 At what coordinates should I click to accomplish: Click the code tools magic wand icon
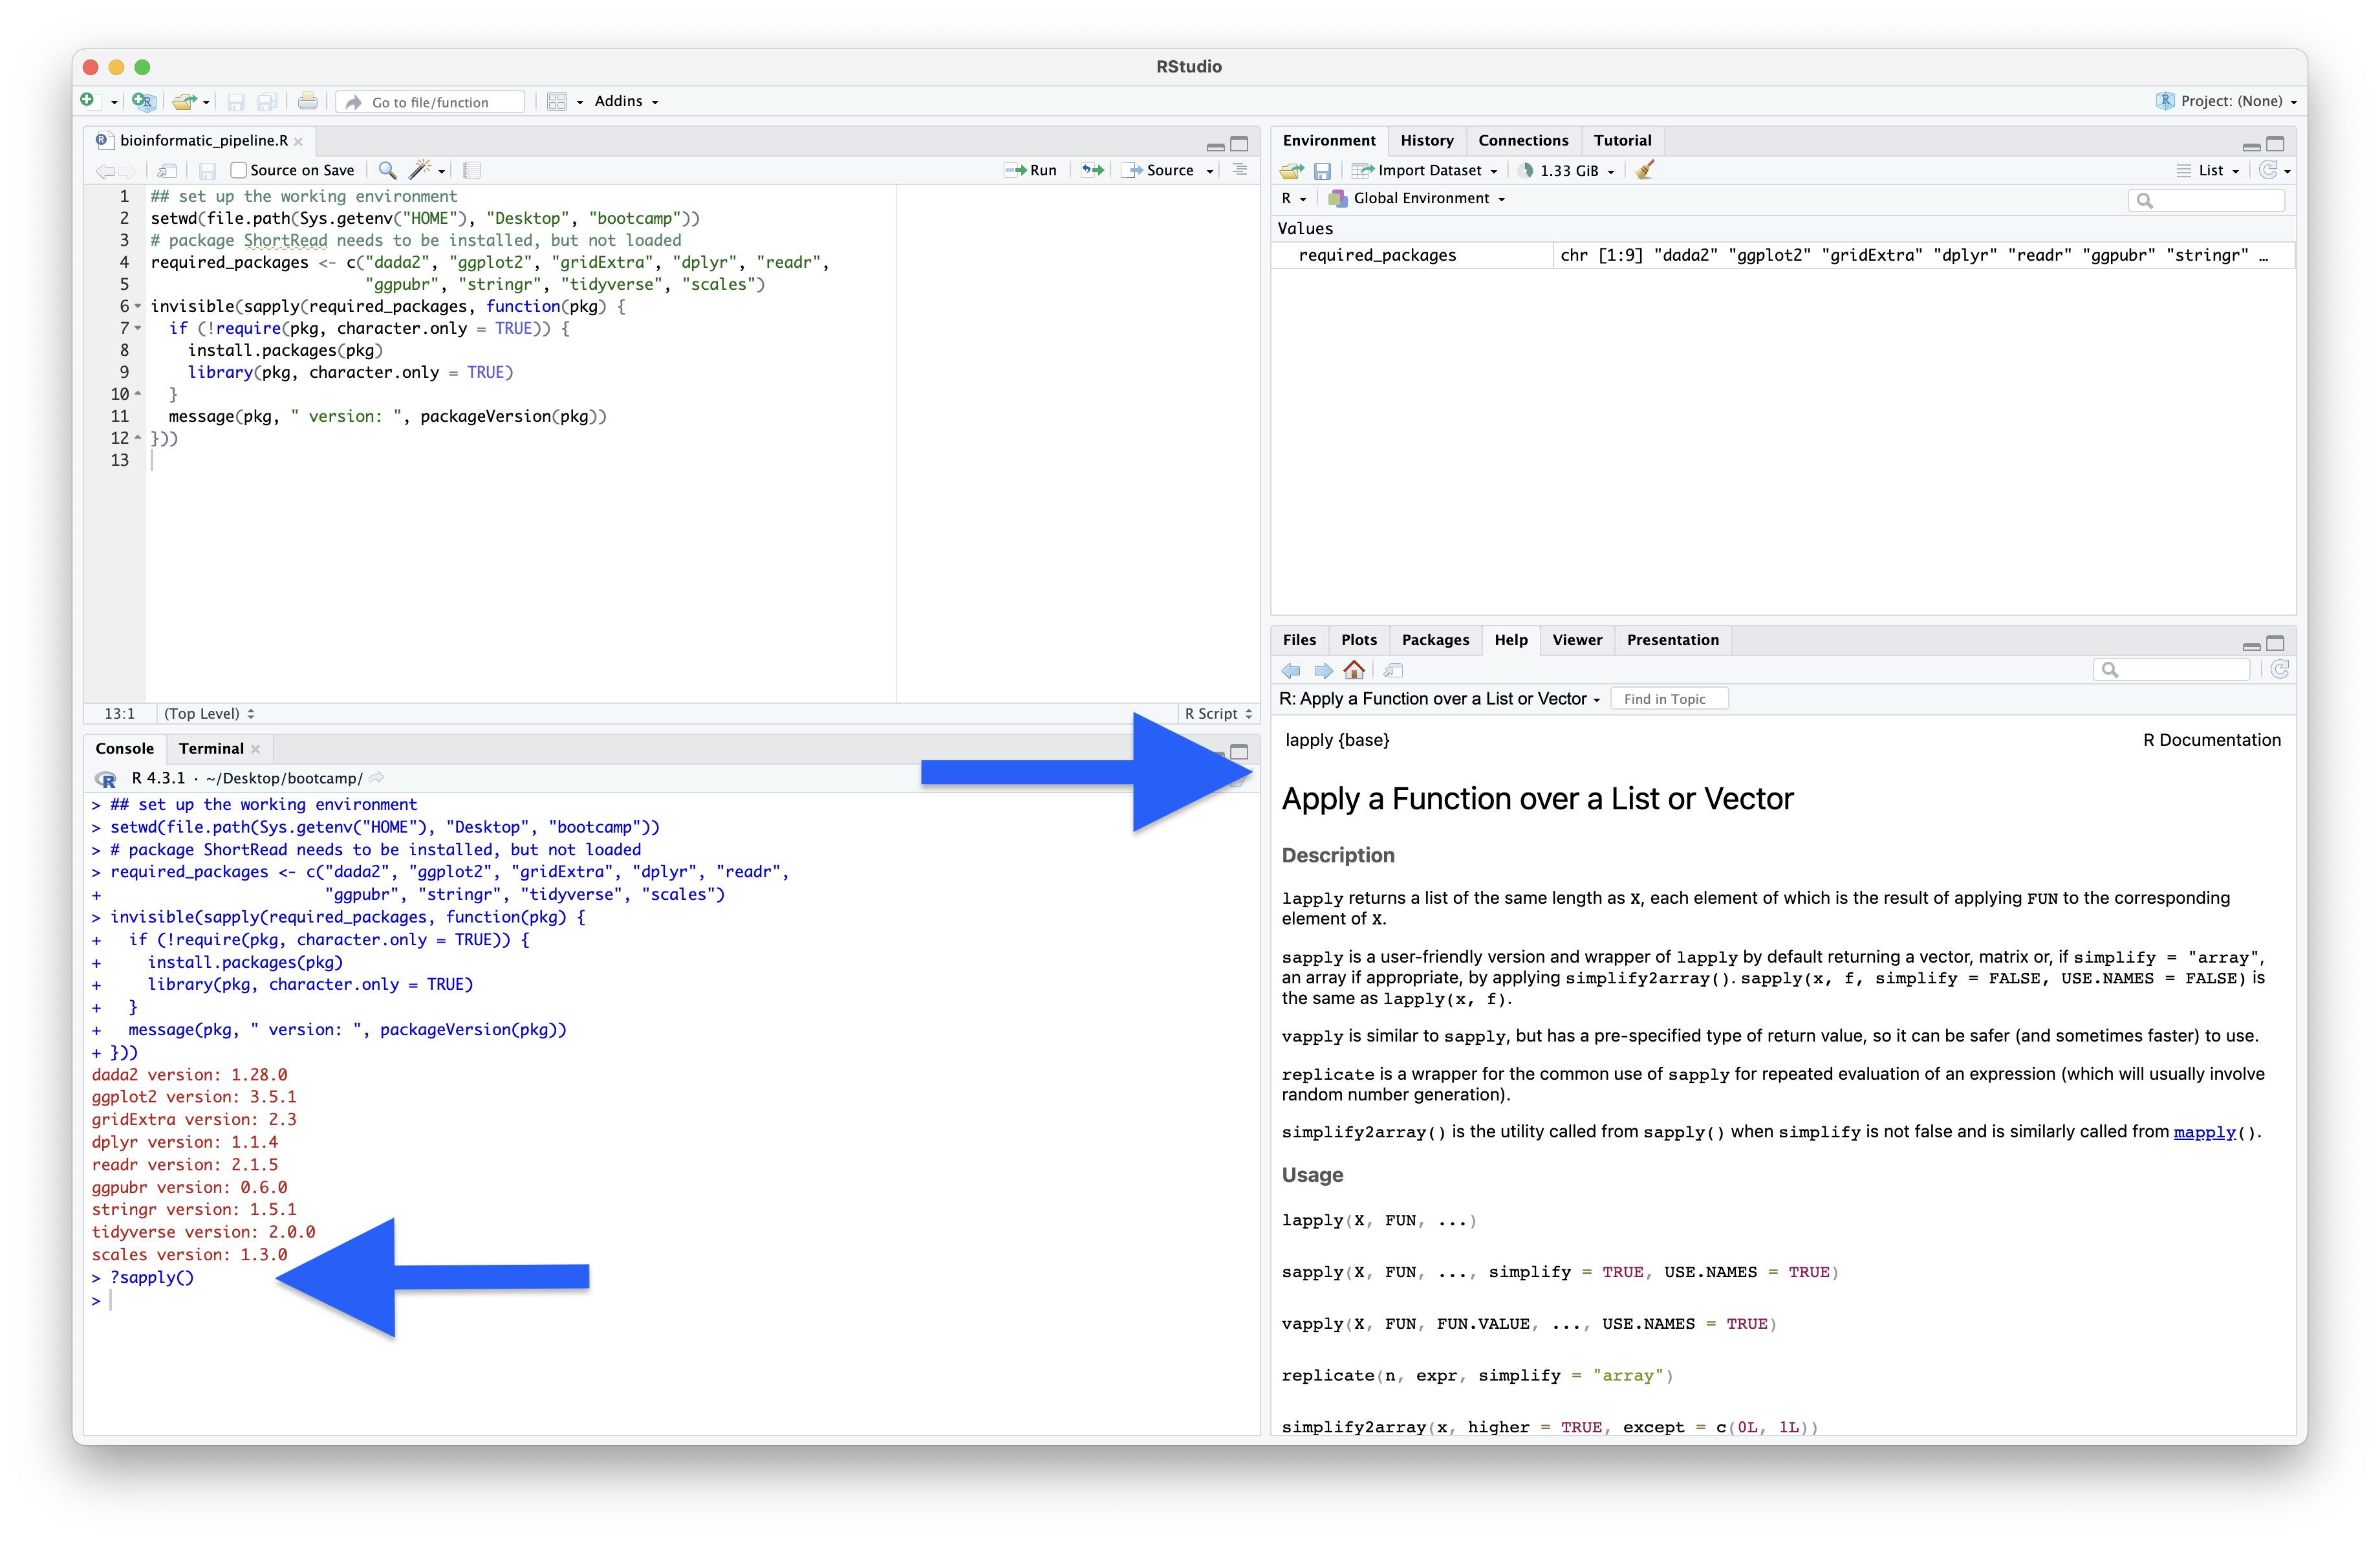[x=421, y=170]
